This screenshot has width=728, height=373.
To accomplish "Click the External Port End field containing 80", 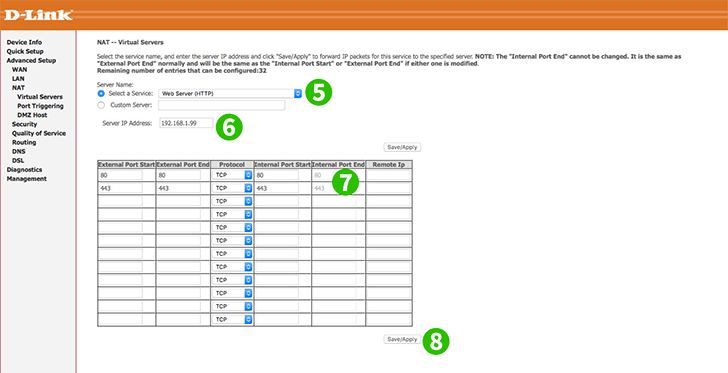I will coord(179,175).
